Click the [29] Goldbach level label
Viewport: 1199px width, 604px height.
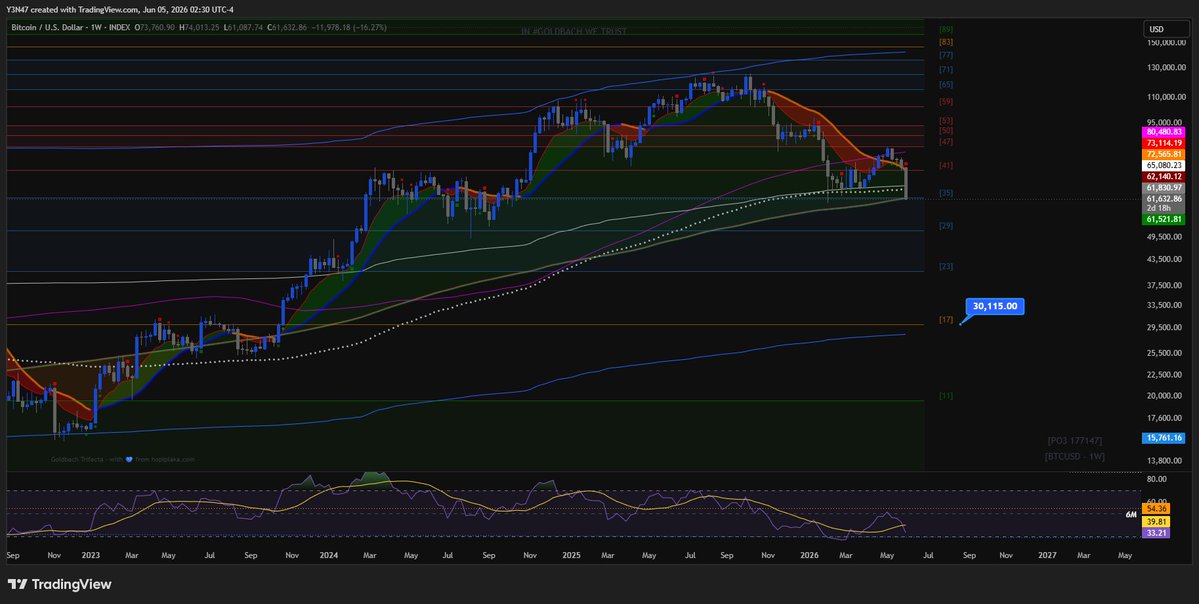(x=945, y=226)
